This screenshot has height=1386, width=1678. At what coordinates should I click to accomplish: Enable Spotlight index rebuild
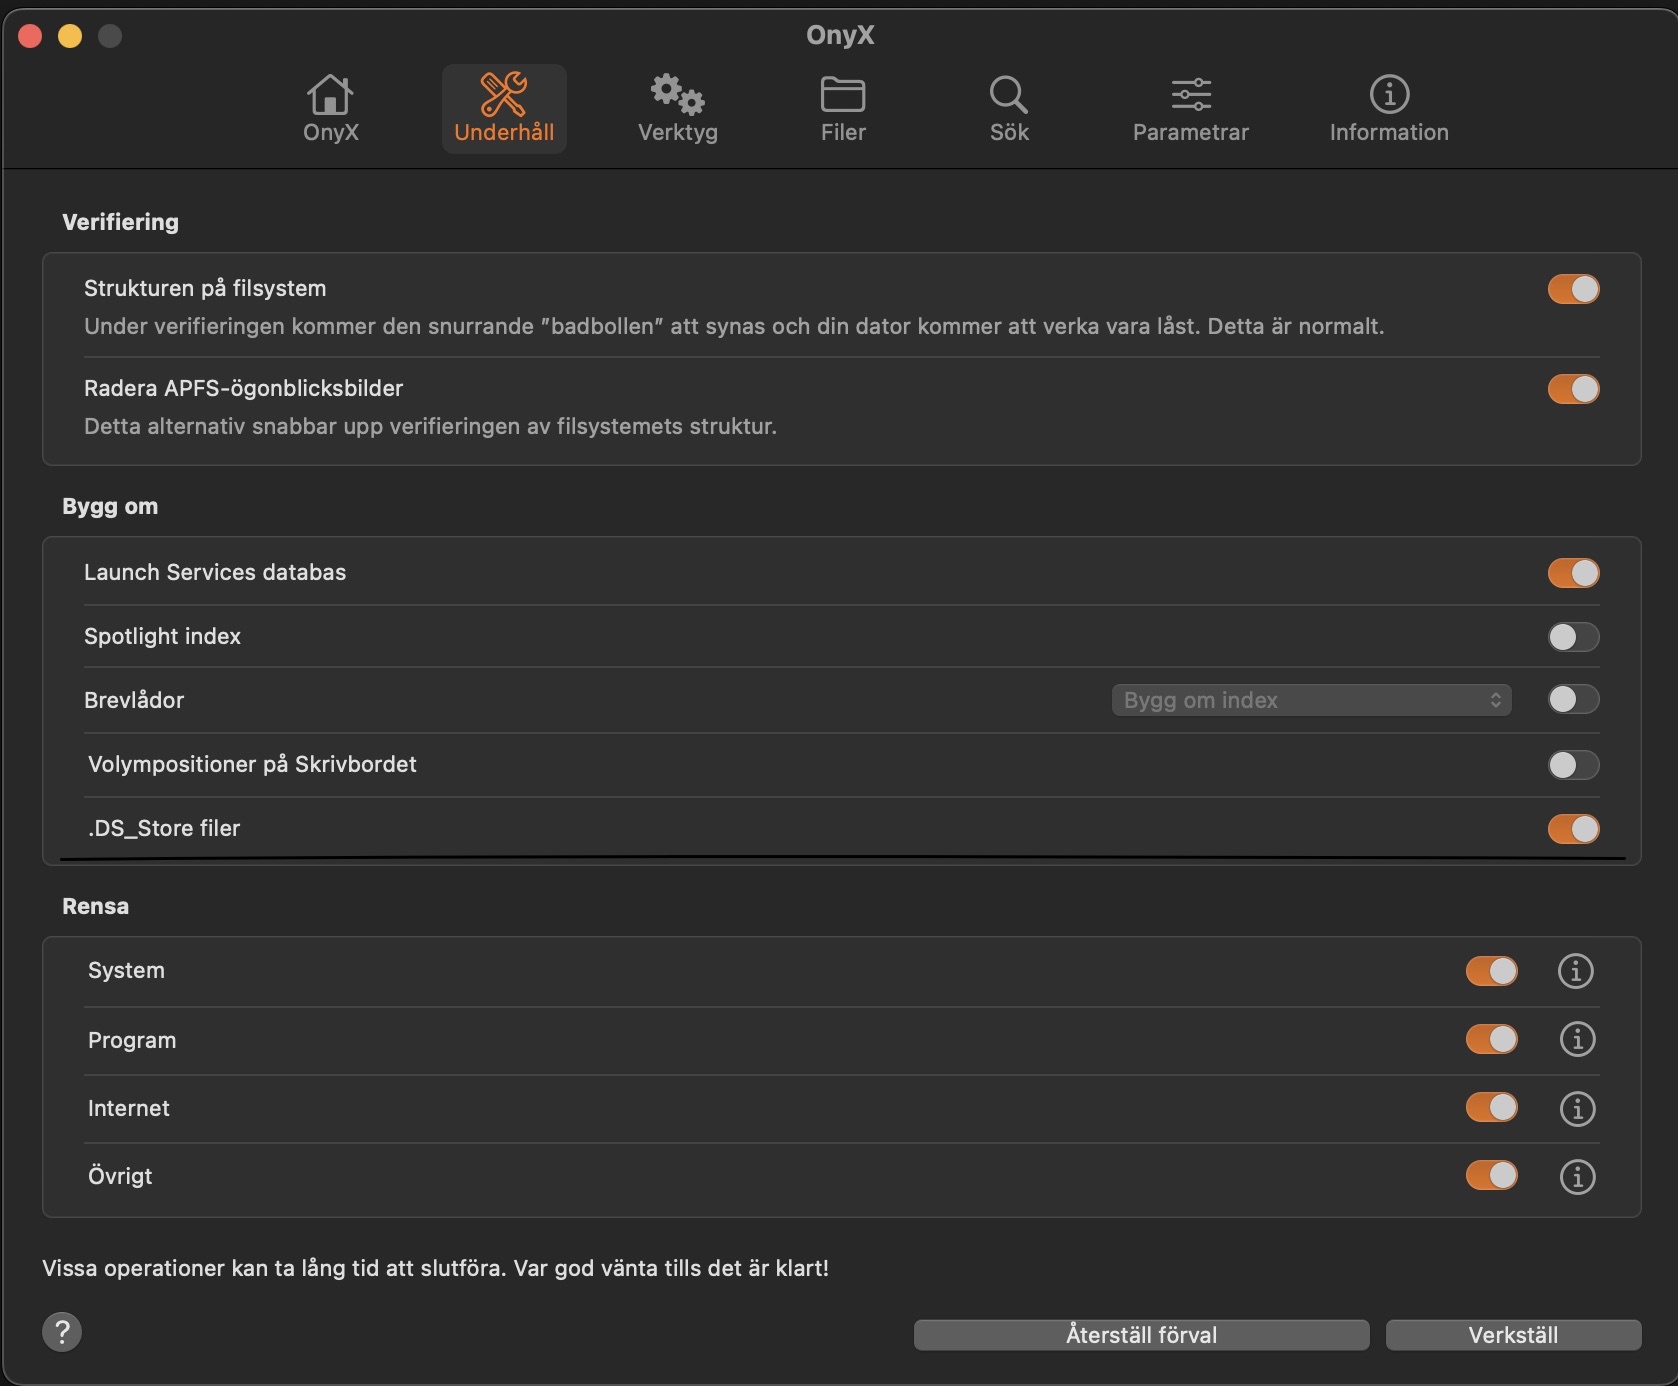[1573, 637]
